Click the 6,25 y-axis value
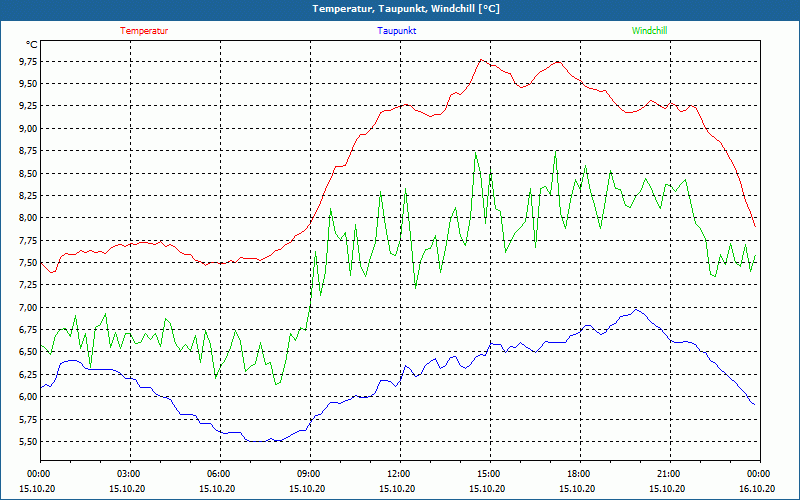Image resolution: width=800 pixels, height=500 pixels. (28, 374)
